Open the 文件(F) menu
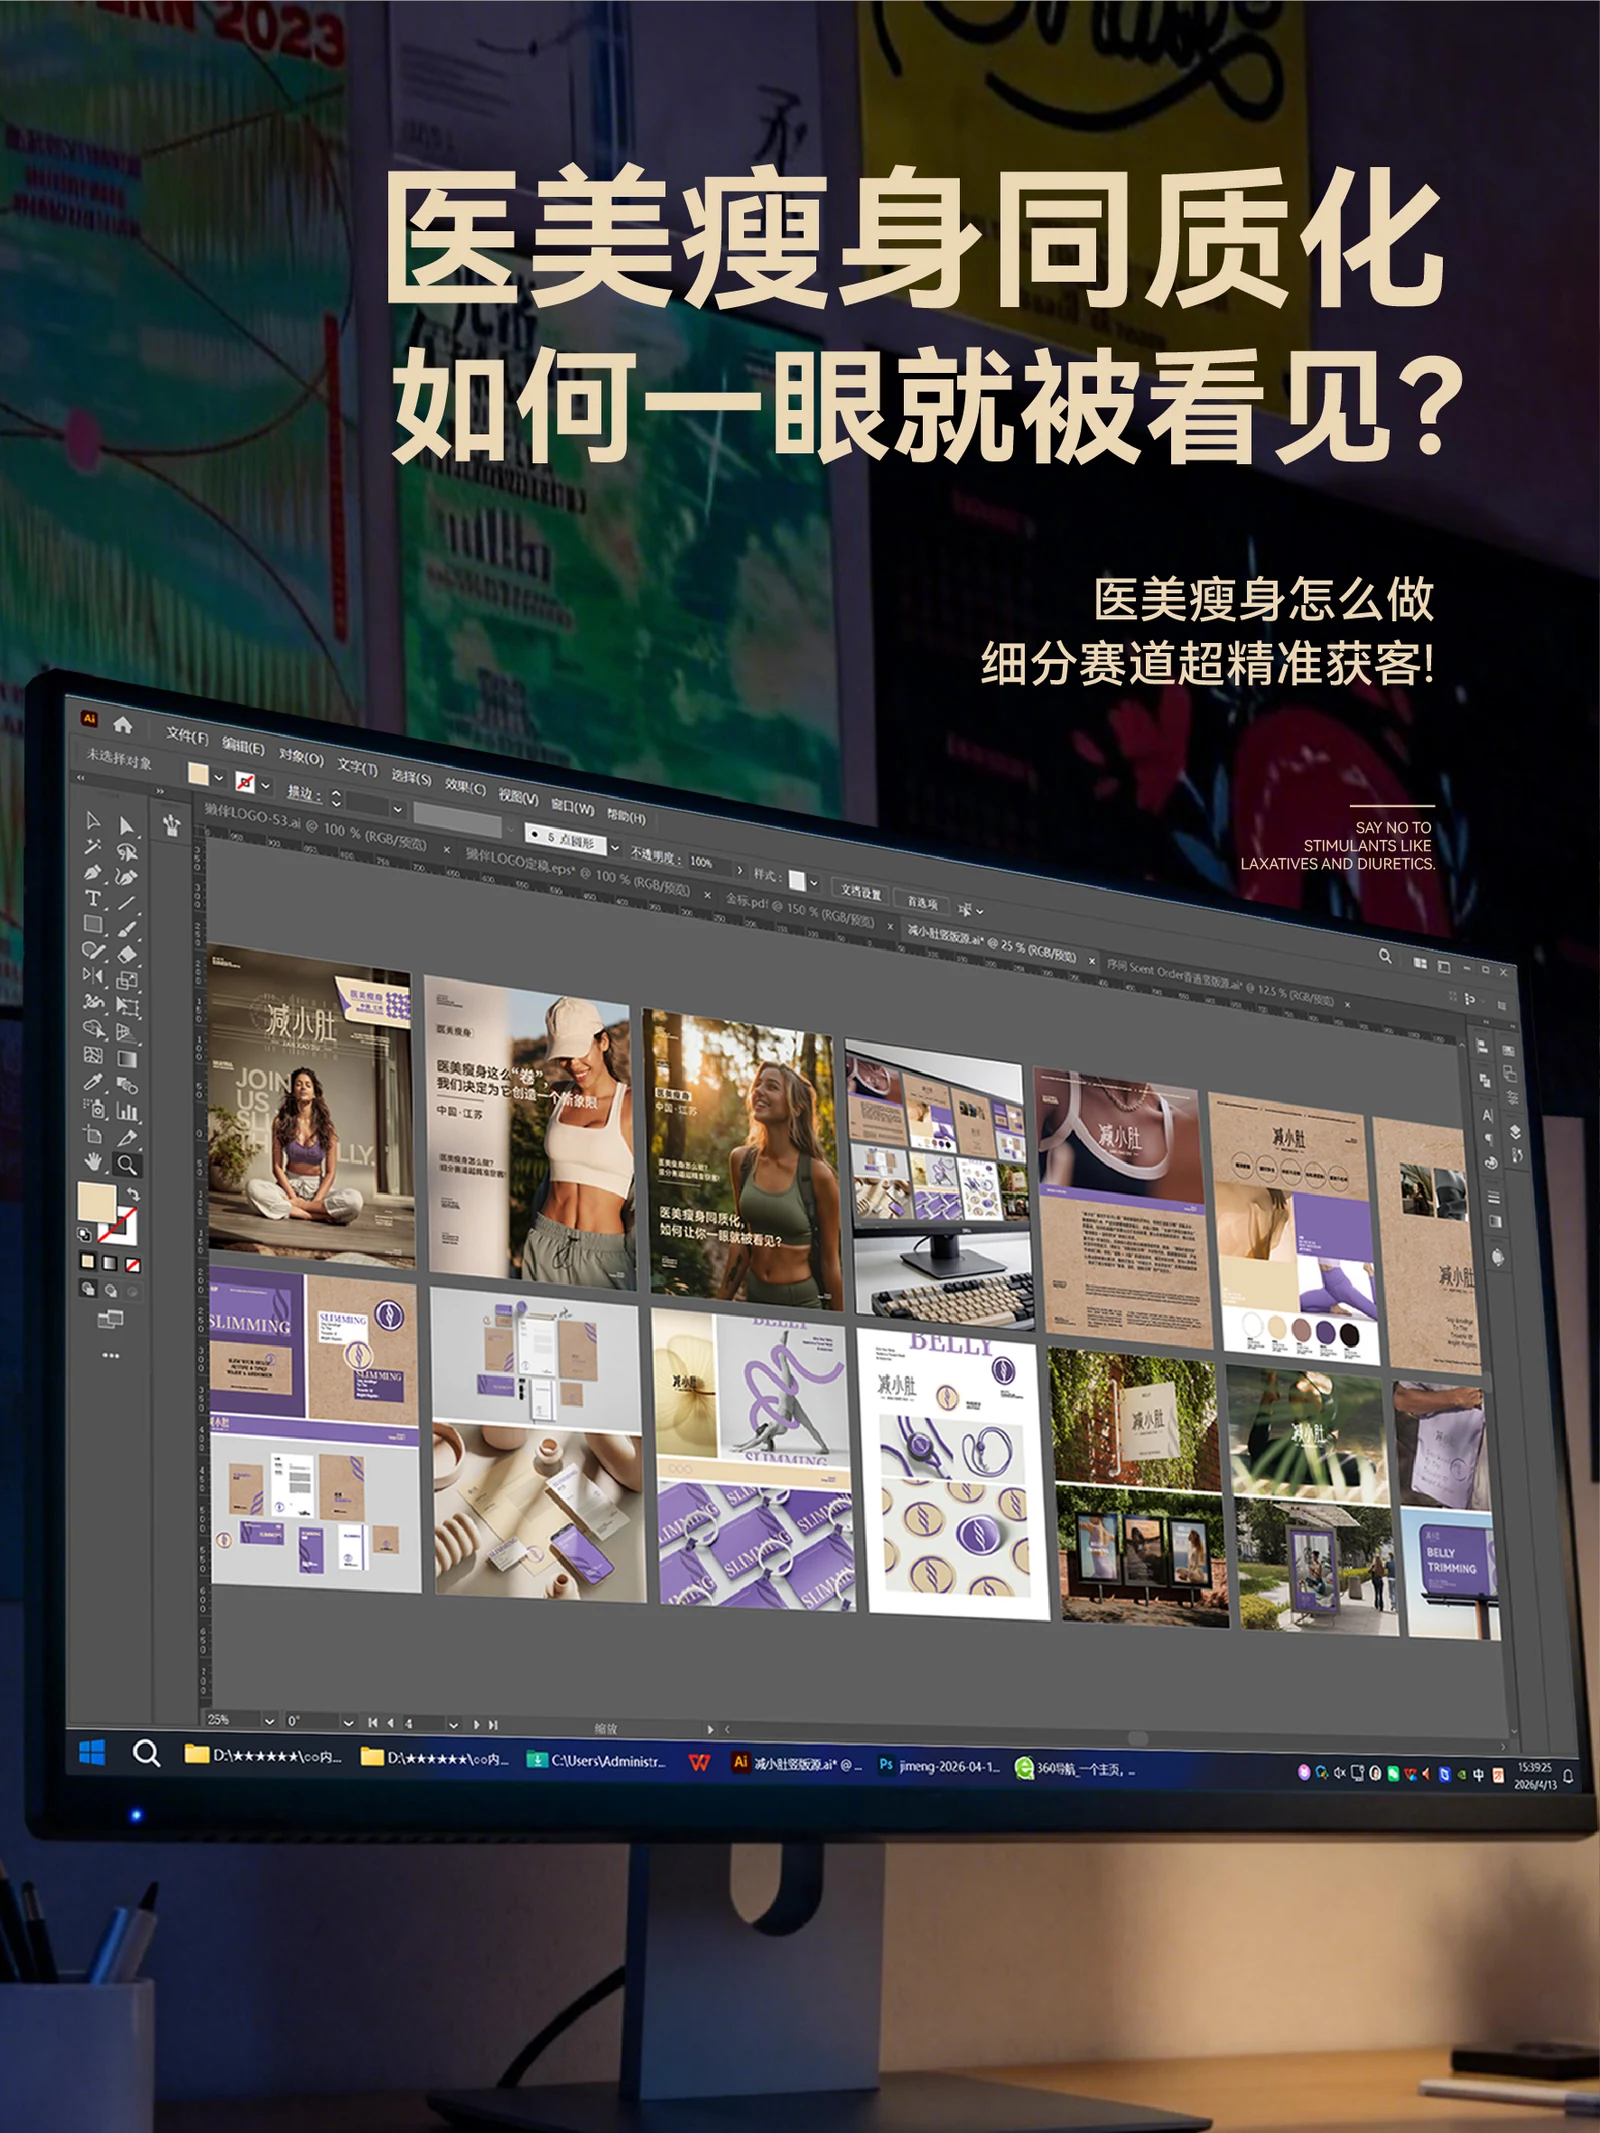The height and width of the screenshot is (2133, 1600). tap(187, 736)
